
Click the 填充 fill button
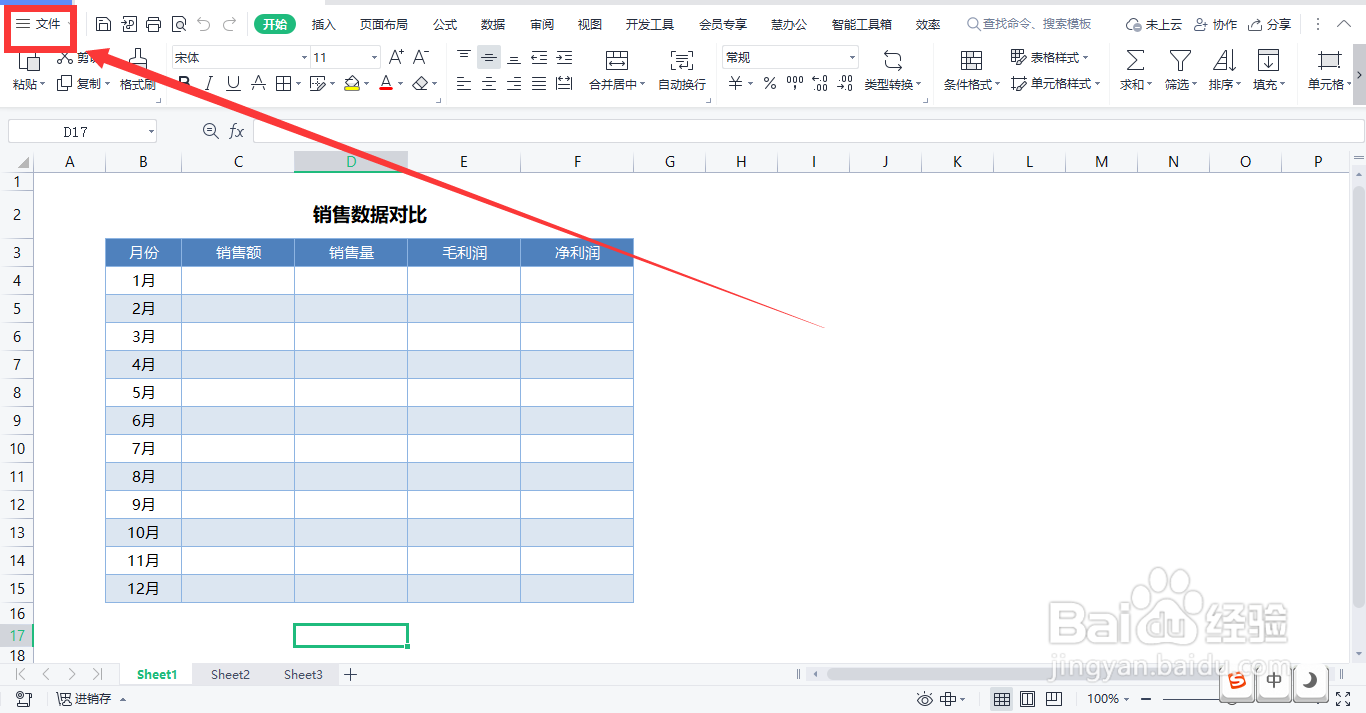click(x=1269, y=70)
